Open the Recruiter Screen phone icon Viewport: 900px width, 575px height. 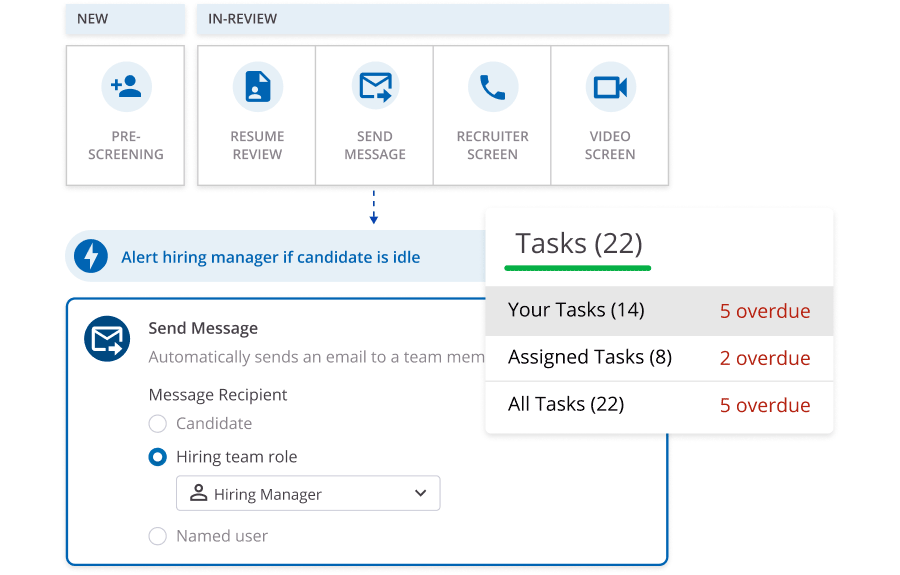492,87
